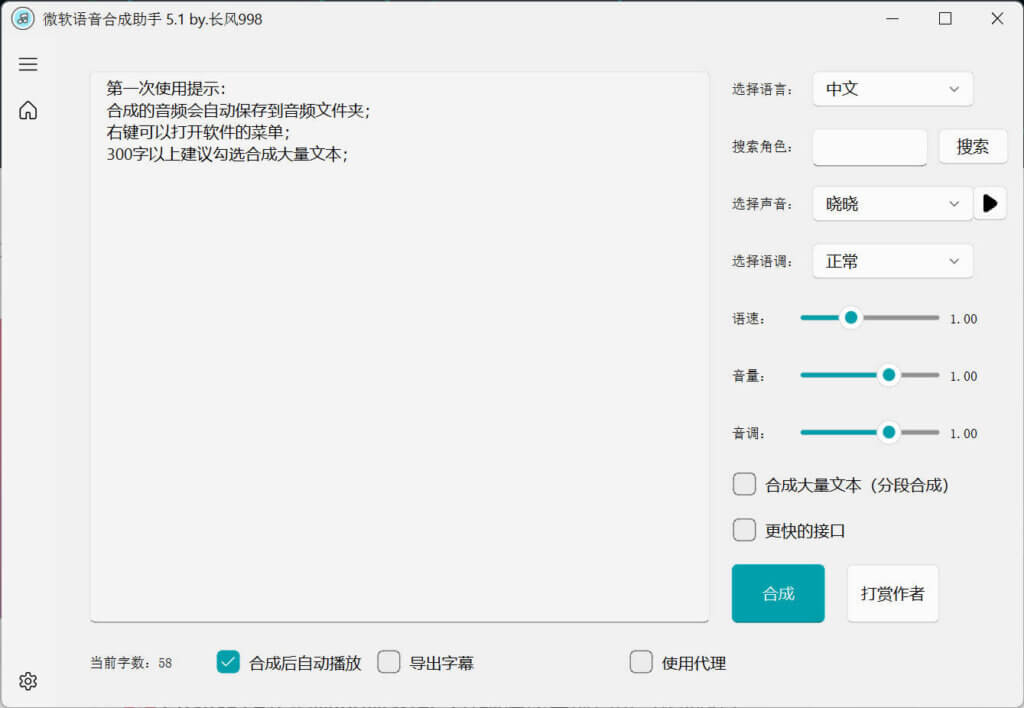This screenshot has height=708, width=1024.
Task: Minimize the application window
Action: pos(893,19)
